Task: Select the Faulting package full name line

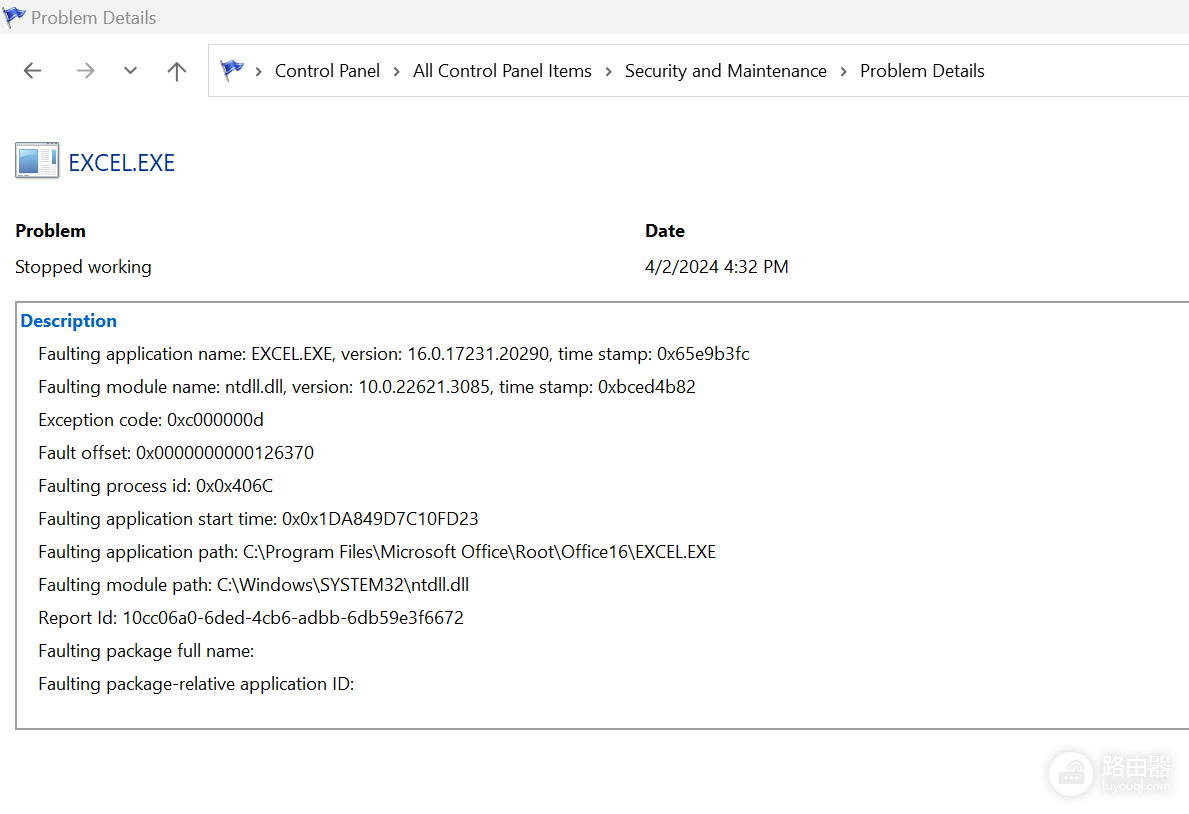Action: tap(146, 651)
